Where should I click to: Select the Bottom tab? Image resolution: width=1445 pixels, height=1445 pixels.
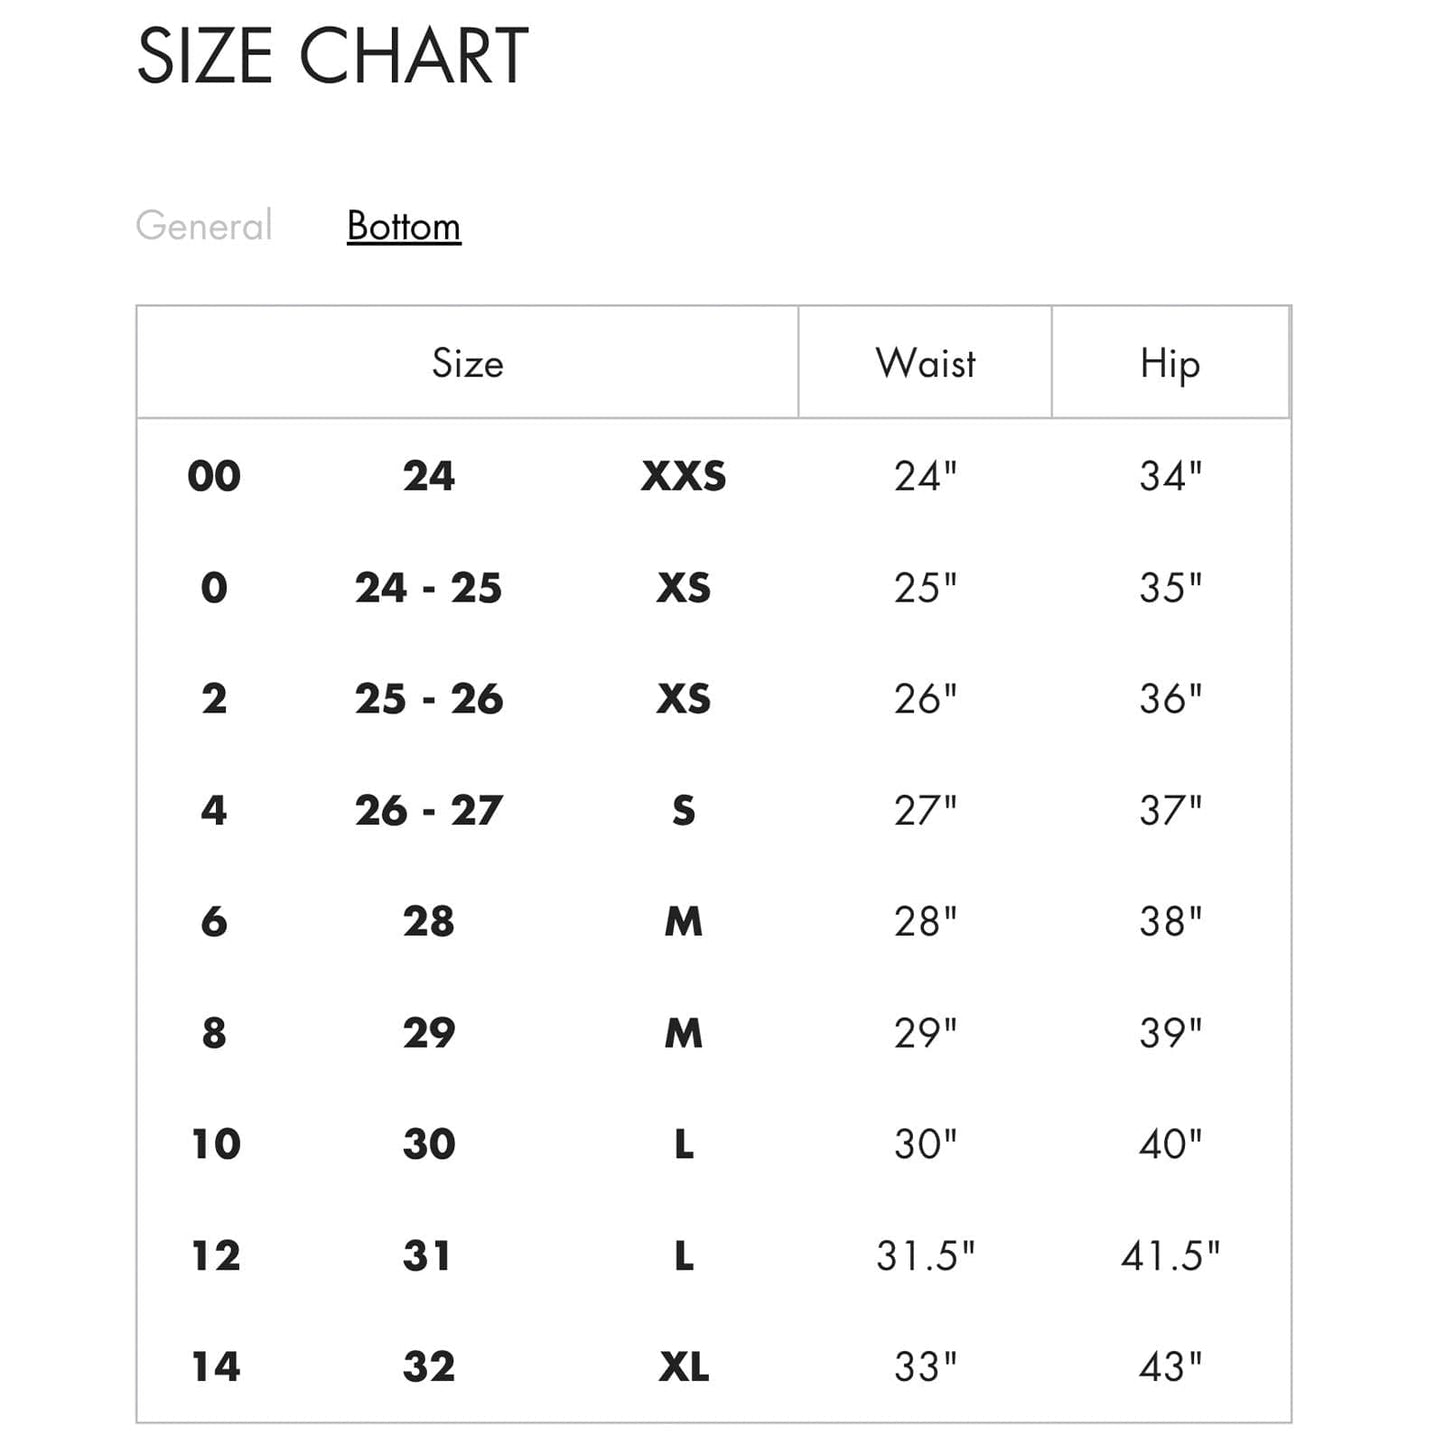[403, 226]
